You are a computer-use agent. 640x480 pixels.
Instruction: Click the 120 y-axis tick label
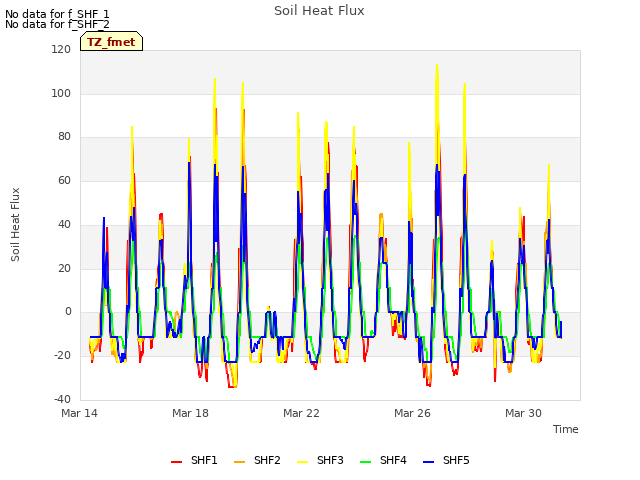point(61,49)
